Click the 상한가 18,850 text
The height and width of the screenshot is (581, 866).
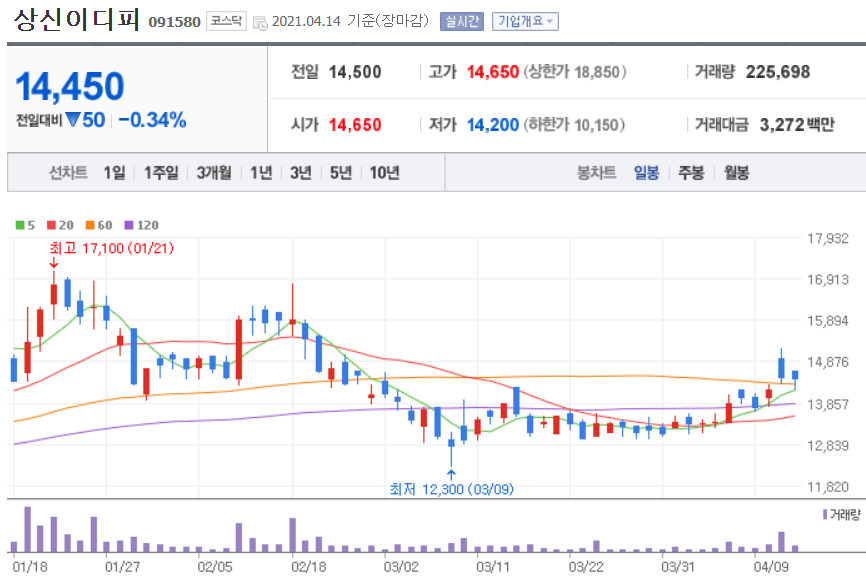pos(575,72)
